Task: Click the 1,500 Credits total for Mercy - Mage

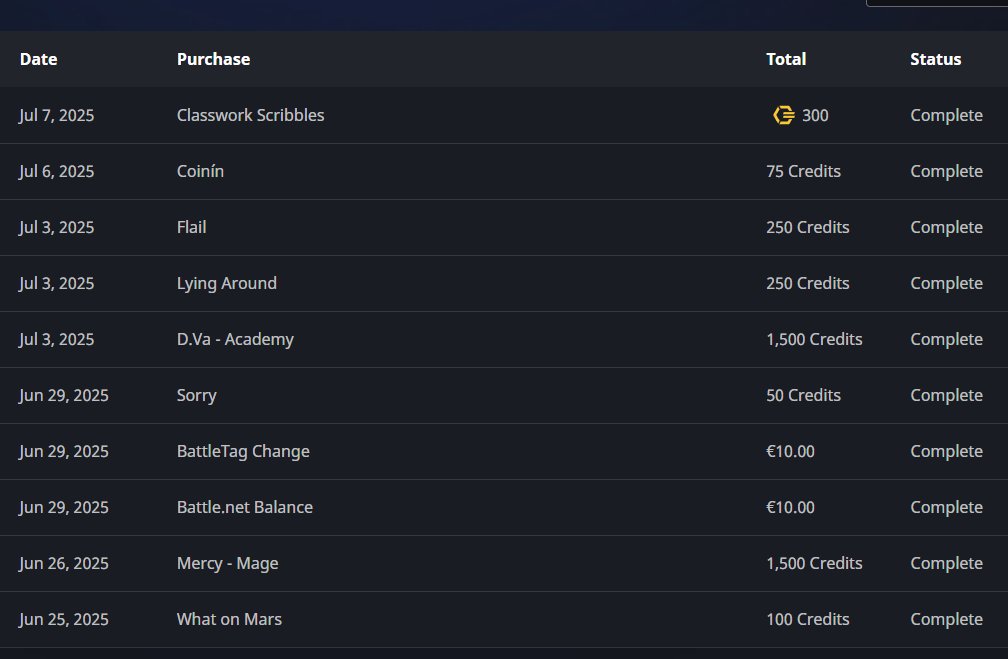Action: 814,563
